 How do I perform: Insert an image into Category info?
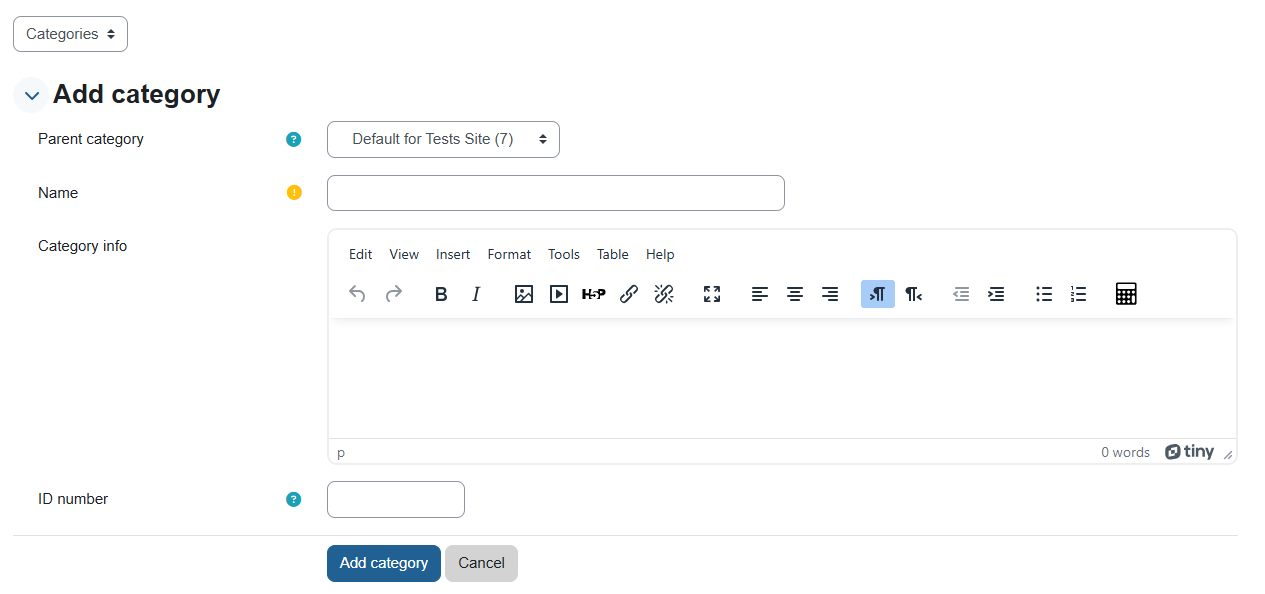tap(524, 294)
